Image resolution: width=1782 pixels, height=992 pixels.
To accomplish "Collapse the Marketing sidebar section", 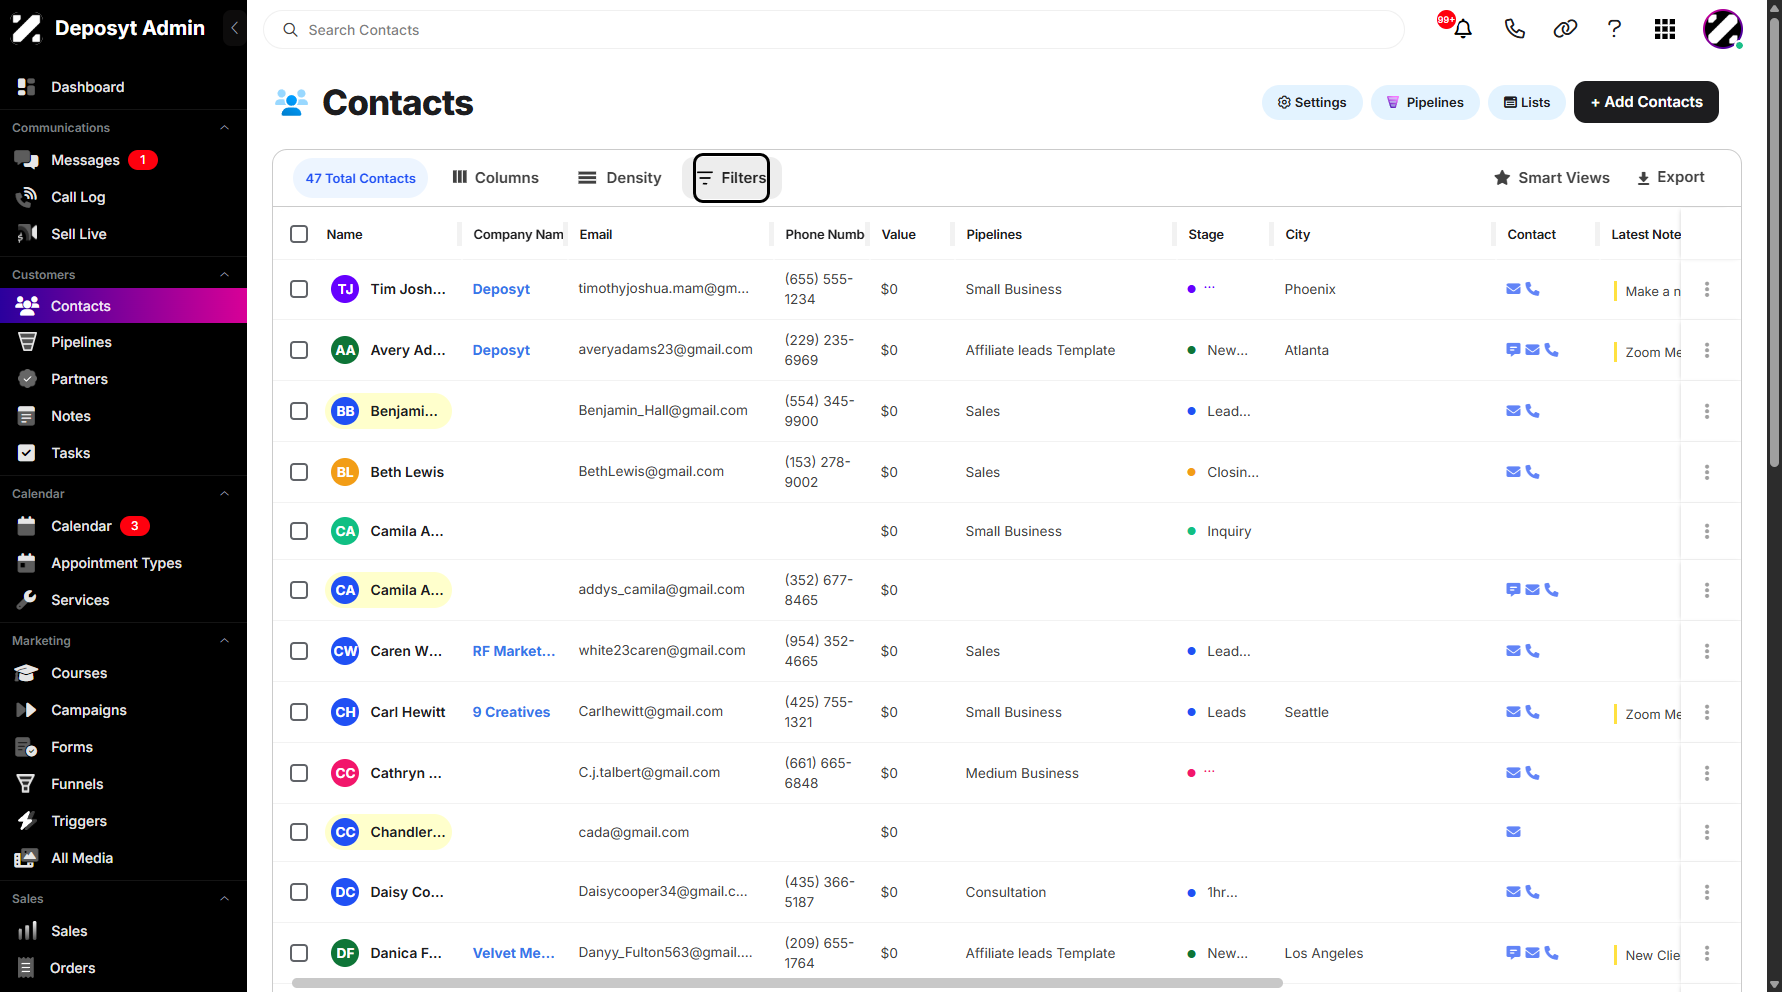I will (224, 641).
